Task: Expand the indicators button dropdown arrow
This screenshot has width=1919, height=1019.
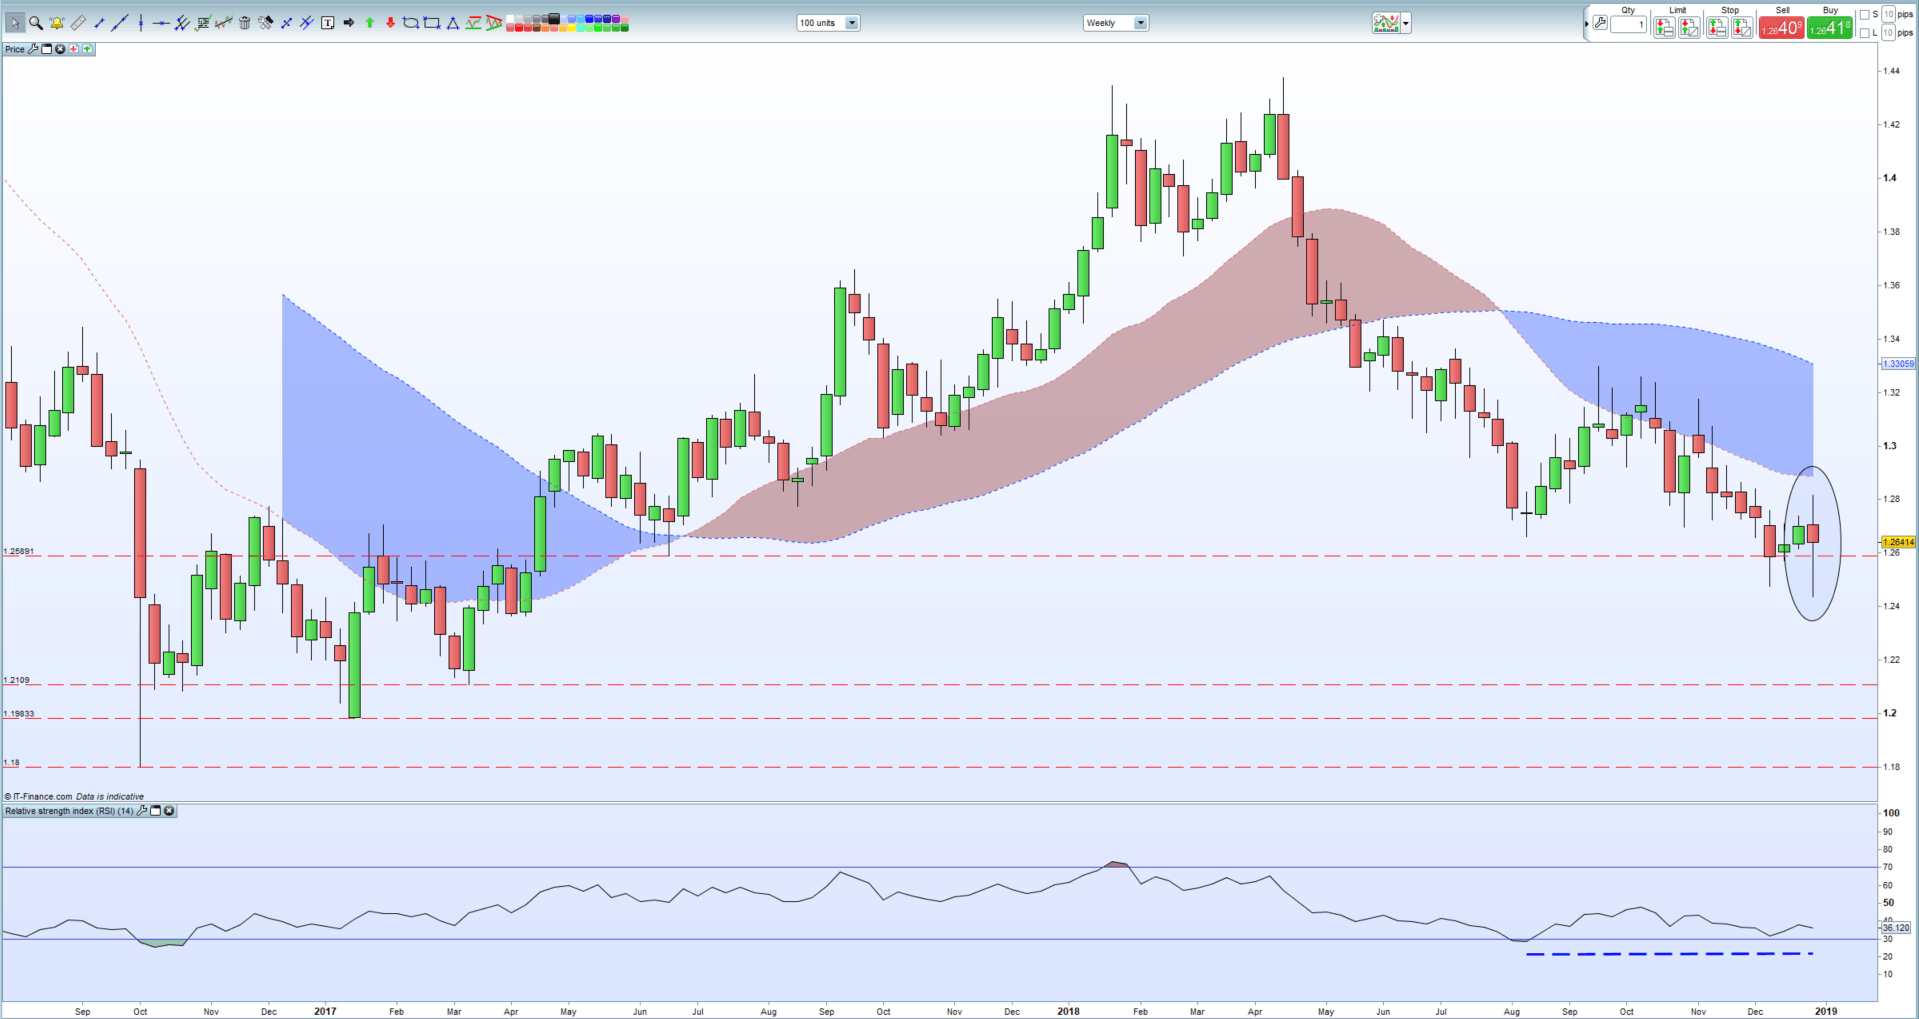Action: click(1406, 23)
